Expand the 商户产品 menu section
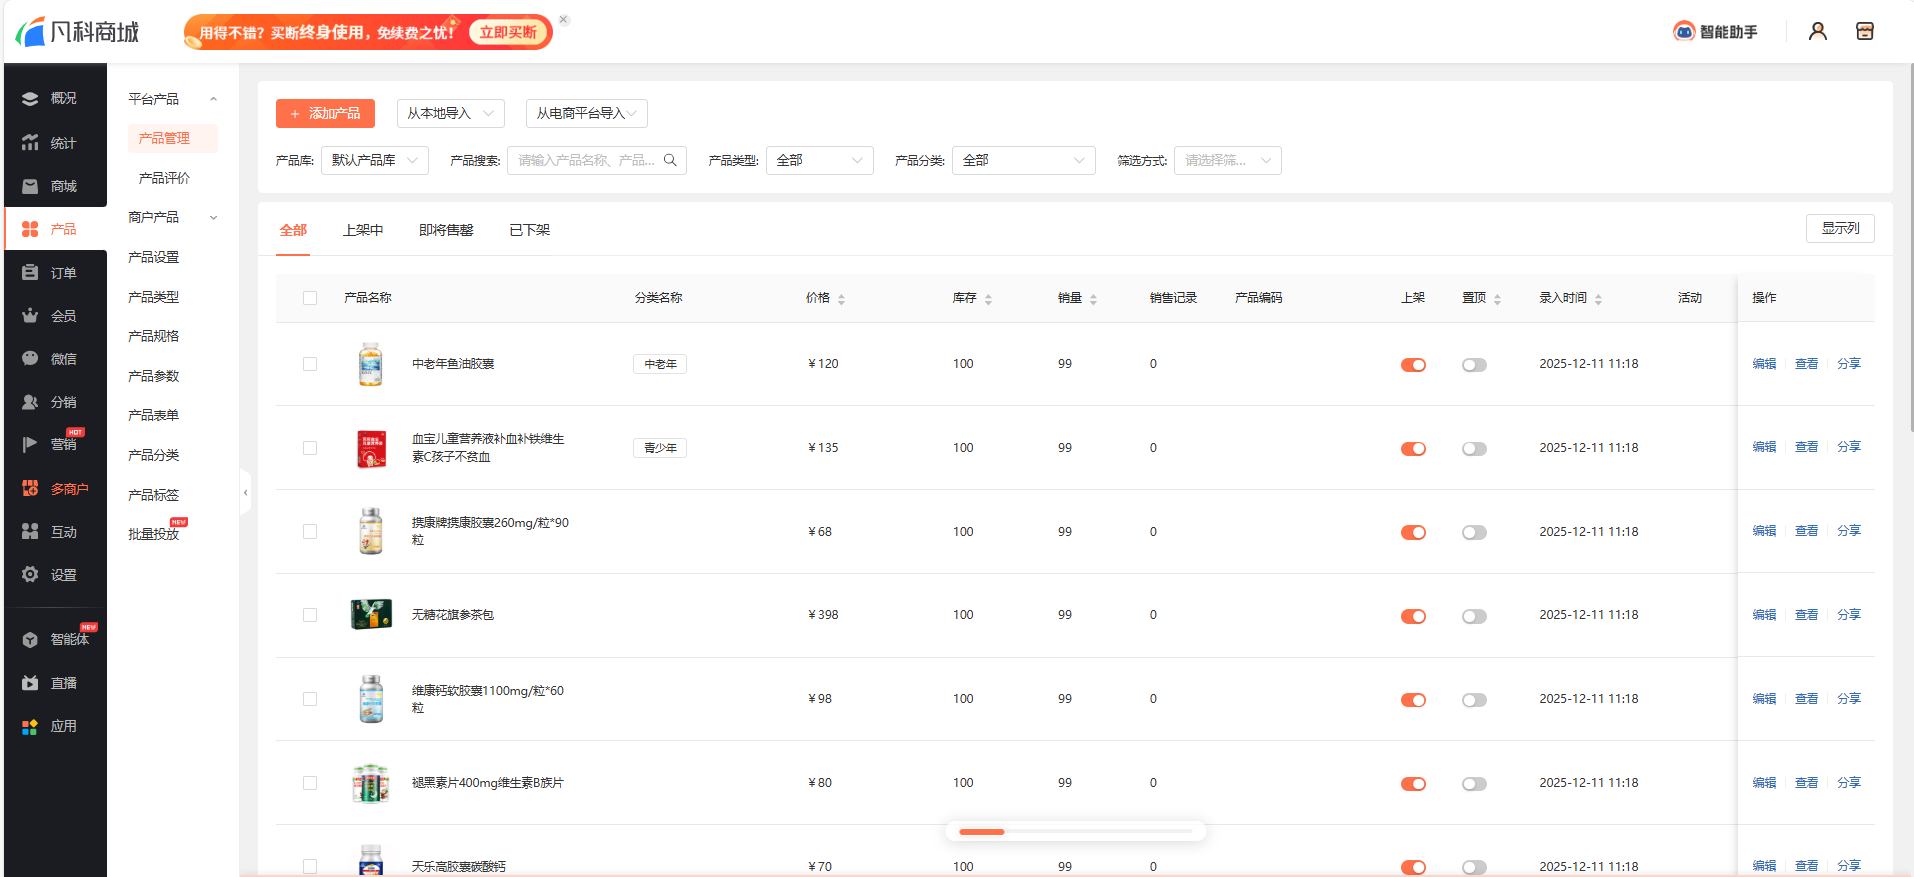The width and height of the screenshot is (1914, 877). [x=172, y=218]
